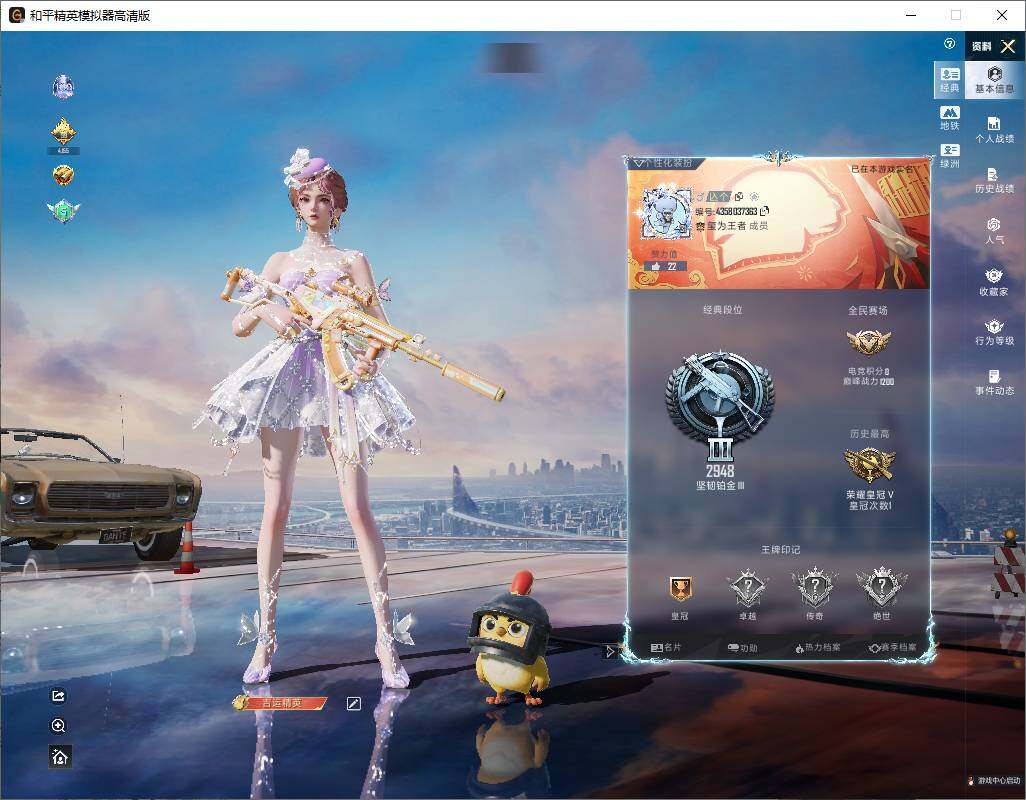Close the 资料 profile panel with X
The image size is (1026, 800).
coord(1008,46)
